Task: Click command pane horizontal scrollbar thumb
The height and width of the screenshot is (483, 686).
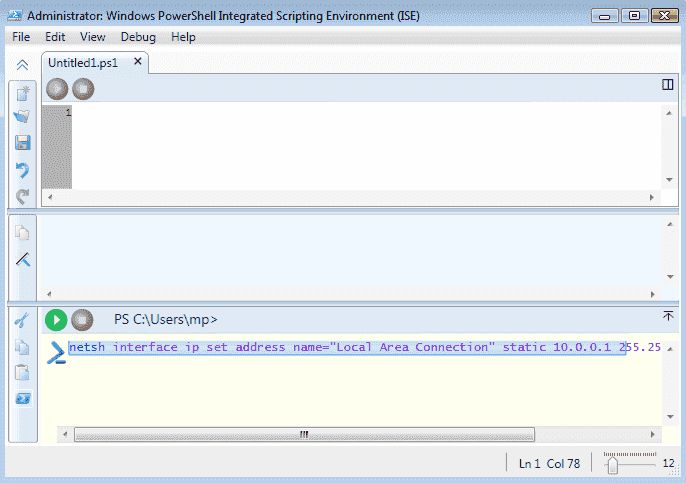Action: pyautogui.click(x=304, y=434)
